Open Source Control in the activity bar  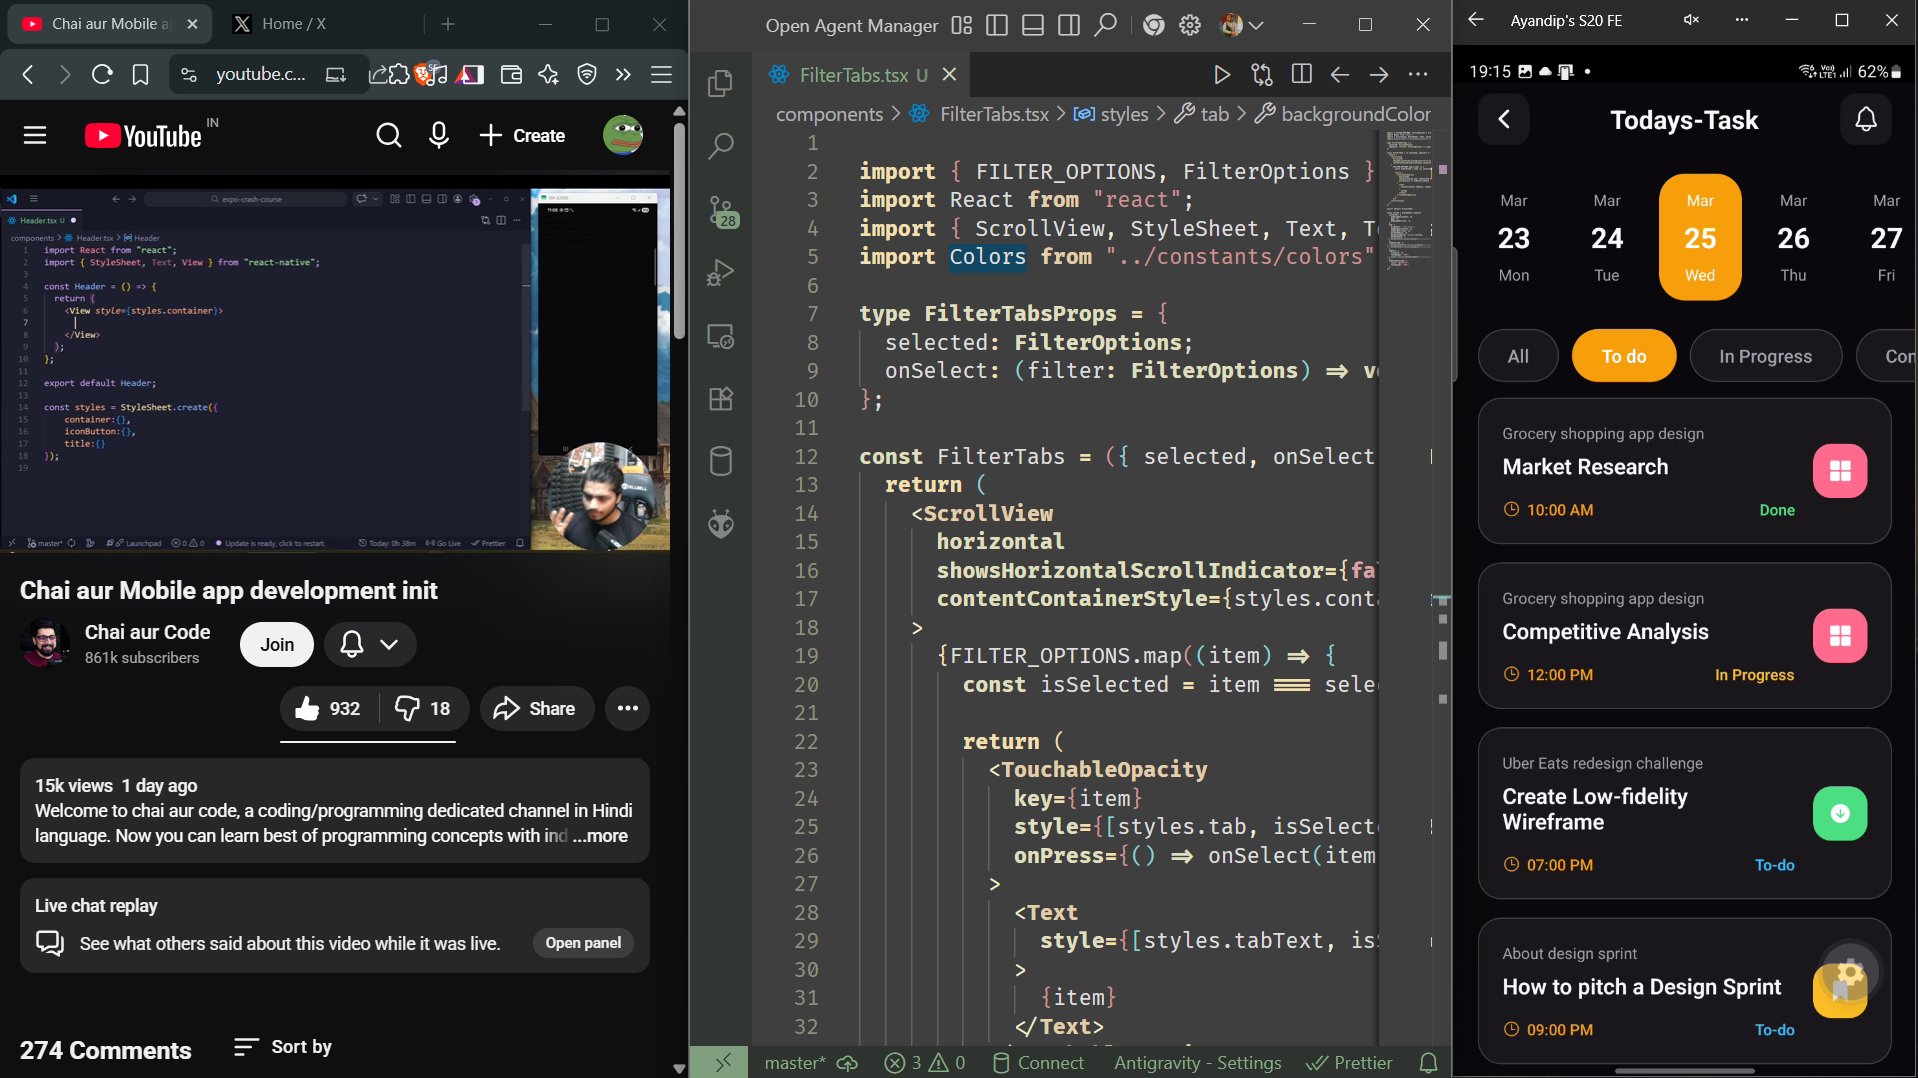point(721,210)
